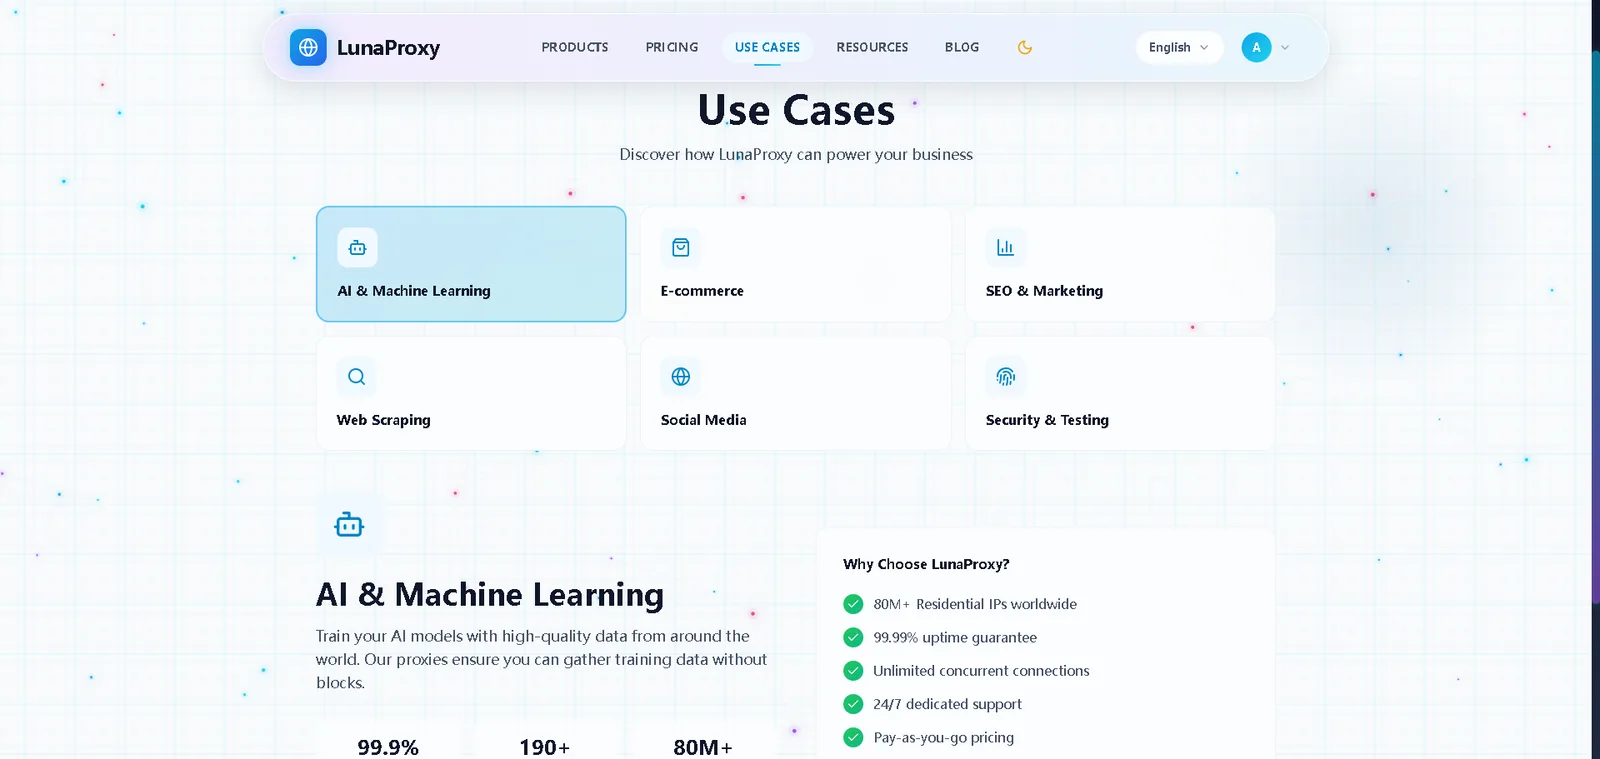
Task: Open the English language dropdown
Action: click(x=1179, y=47)
